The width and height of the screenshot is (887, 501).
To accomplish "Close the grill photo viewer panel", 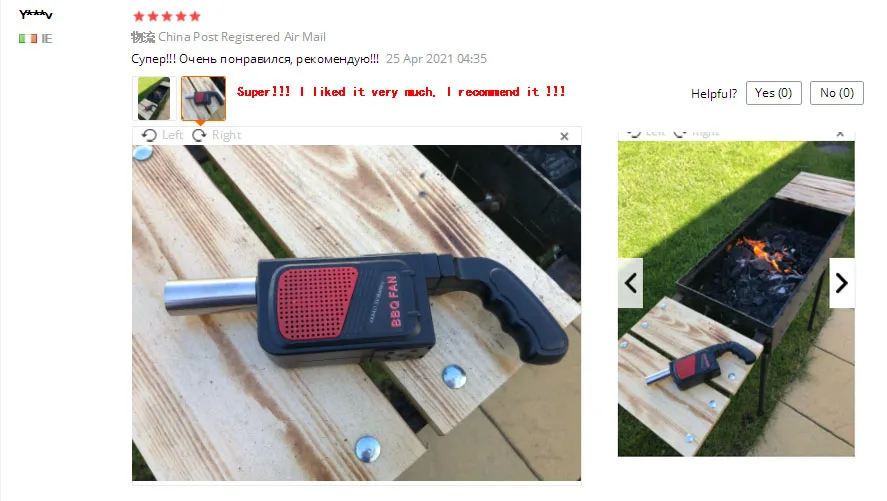I will click(x=840, y=134).
